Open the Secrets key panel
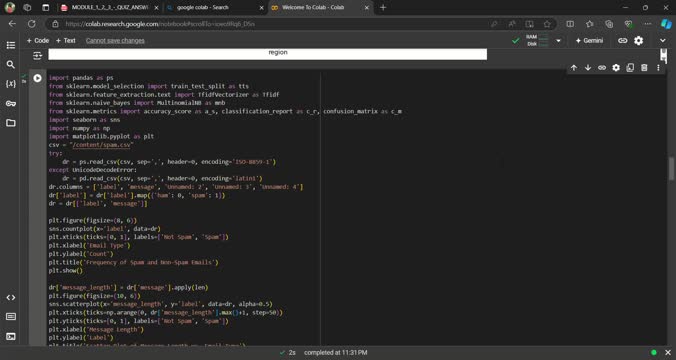The image size is (676, 360). tap(11, 103)
